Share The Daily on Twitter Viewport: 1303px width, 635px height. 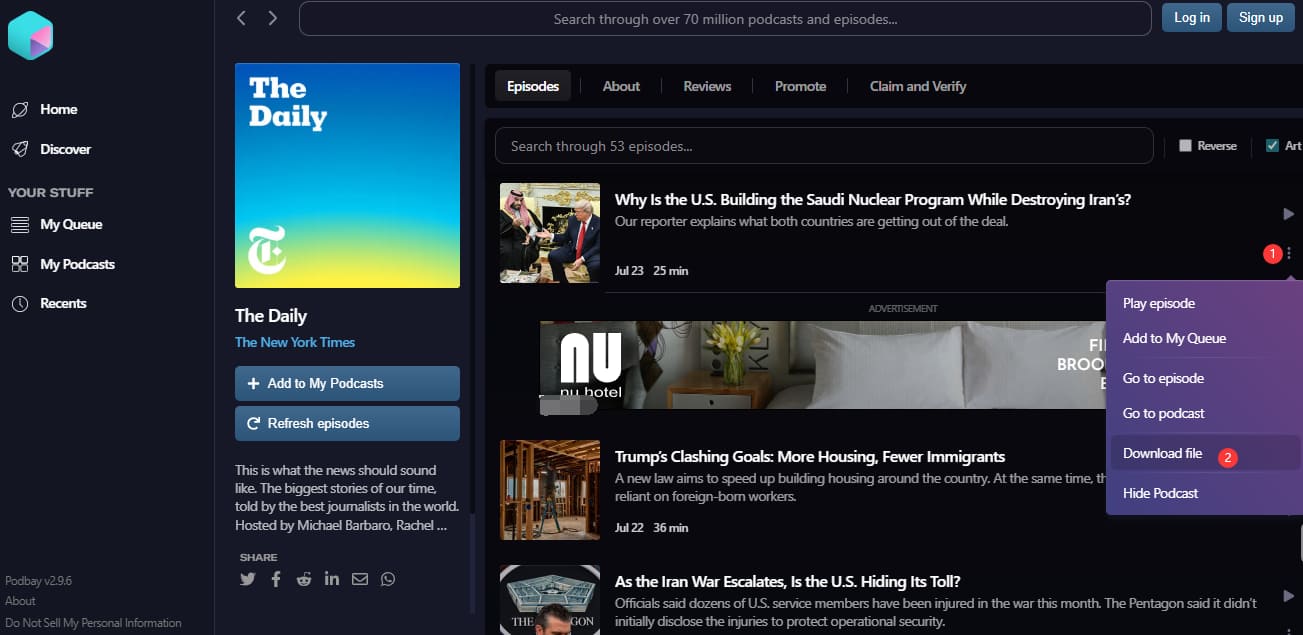[x=248, y=579]
